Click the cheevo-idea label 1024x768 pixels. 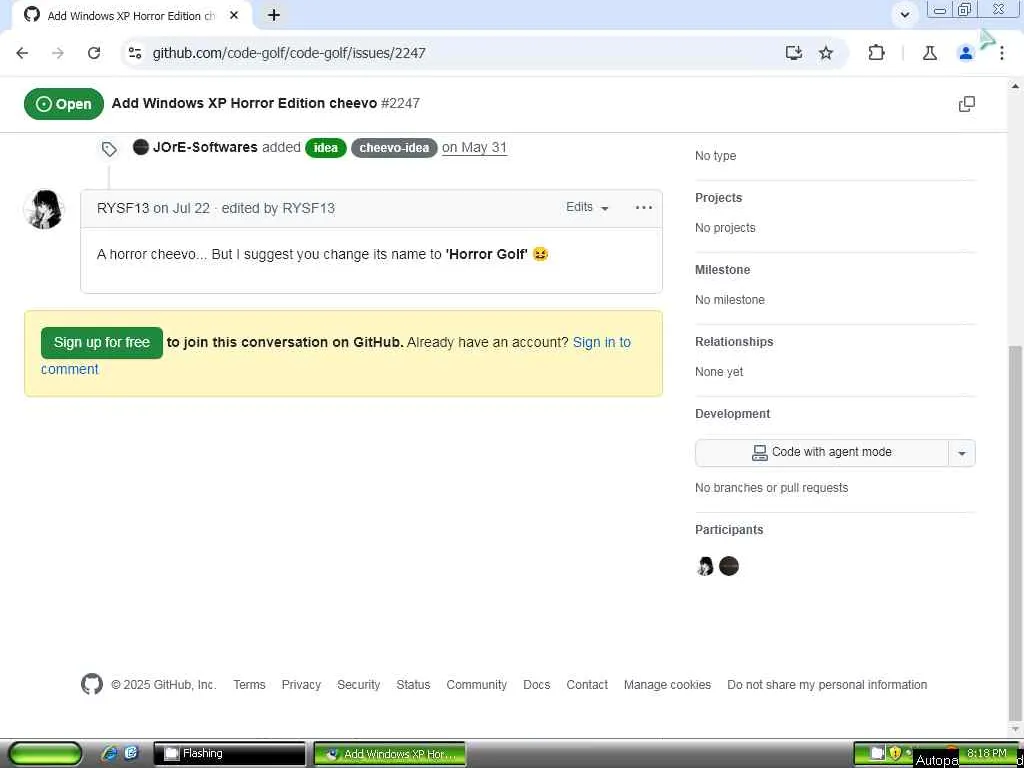(x=394, y=148)
